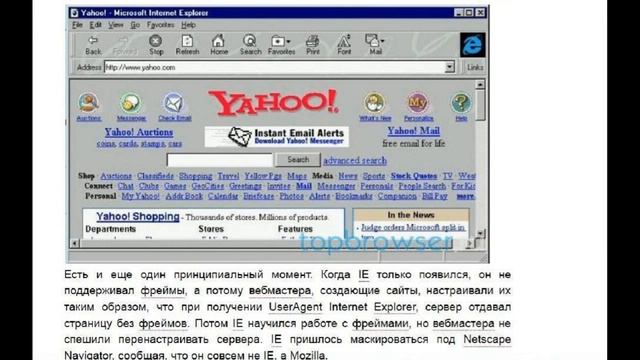640x360 pixels.
Task: Click the Travel link
Action: click(x=228, y=176)
